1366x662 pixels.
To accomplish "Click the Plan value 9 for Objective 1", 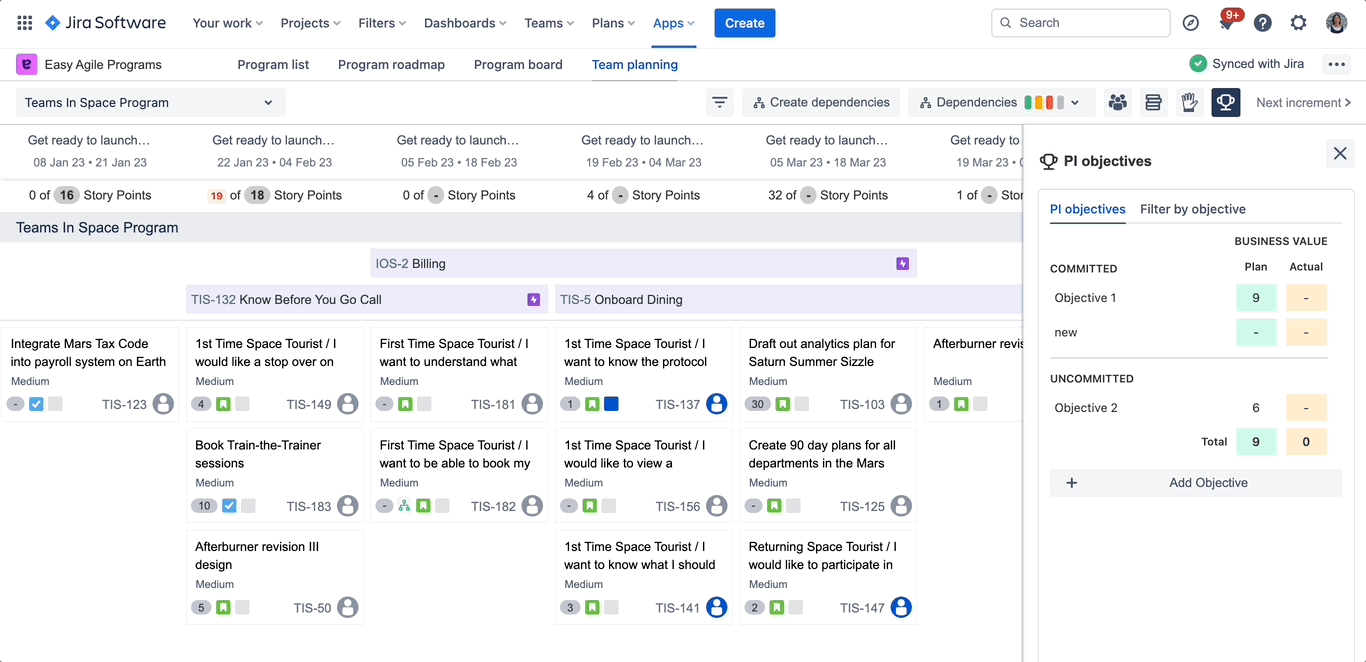I will tap(1256, 298).
